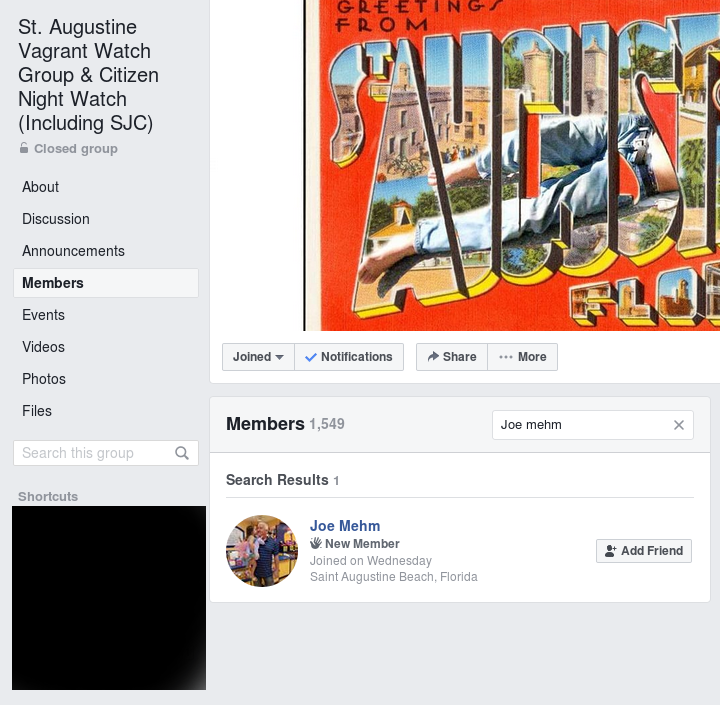Click the Add Friend button

(644, 551)
